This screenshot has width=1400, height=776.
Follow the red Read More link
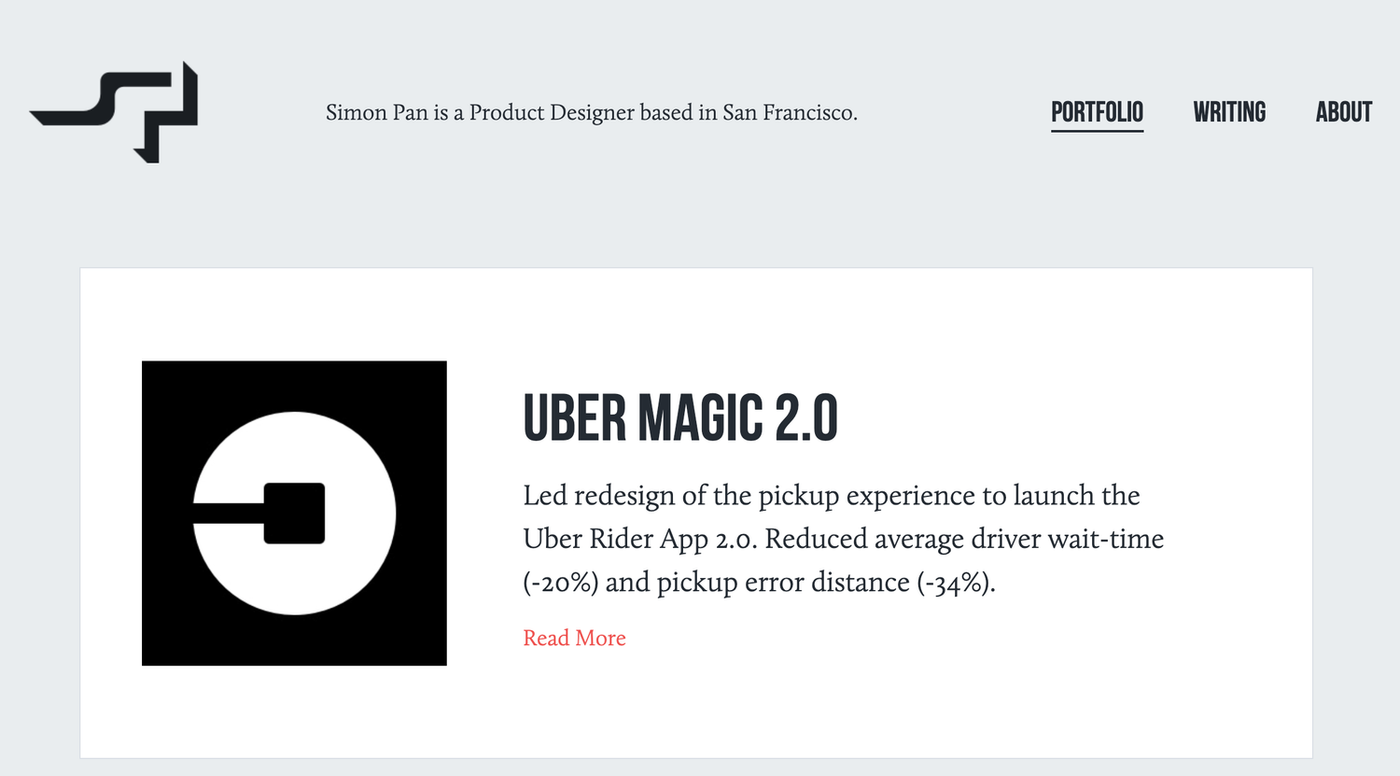coord(574,638)
